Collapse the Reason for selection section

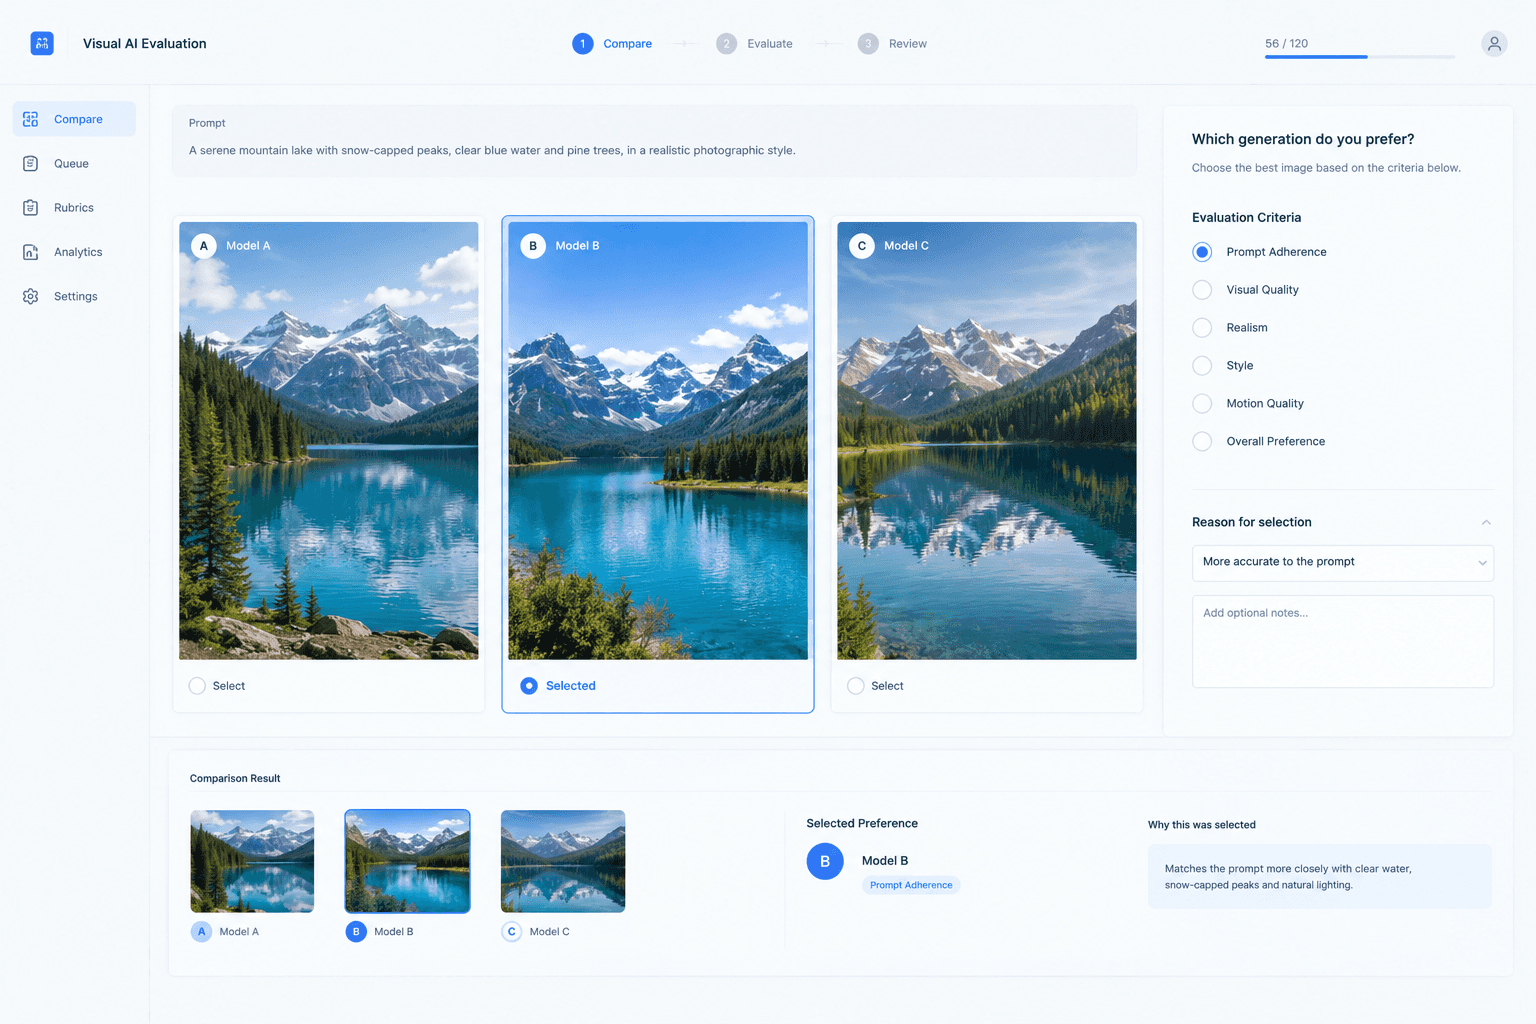point(1486,522)
